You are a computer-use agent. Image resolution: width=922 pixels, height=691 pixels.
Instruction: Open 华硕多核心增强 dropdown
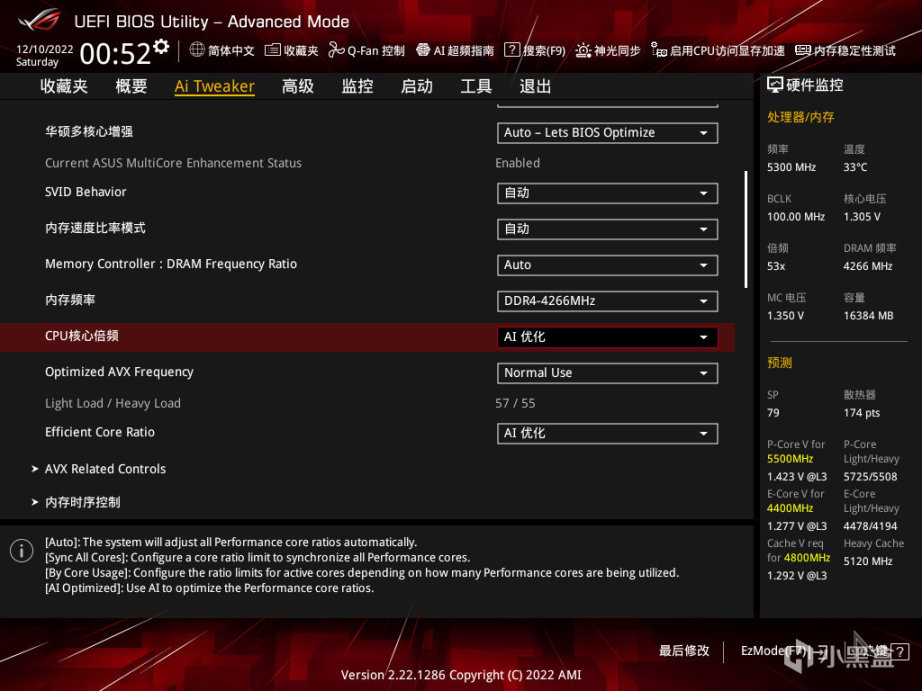607,133
